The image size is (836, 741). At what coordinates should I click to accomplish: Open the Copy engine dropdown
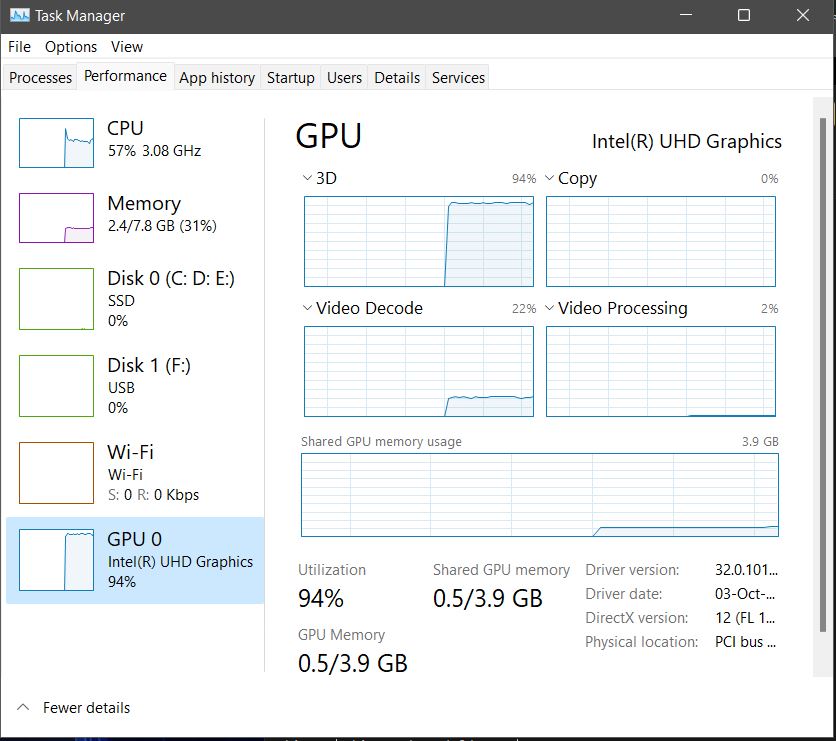[549, 178]
